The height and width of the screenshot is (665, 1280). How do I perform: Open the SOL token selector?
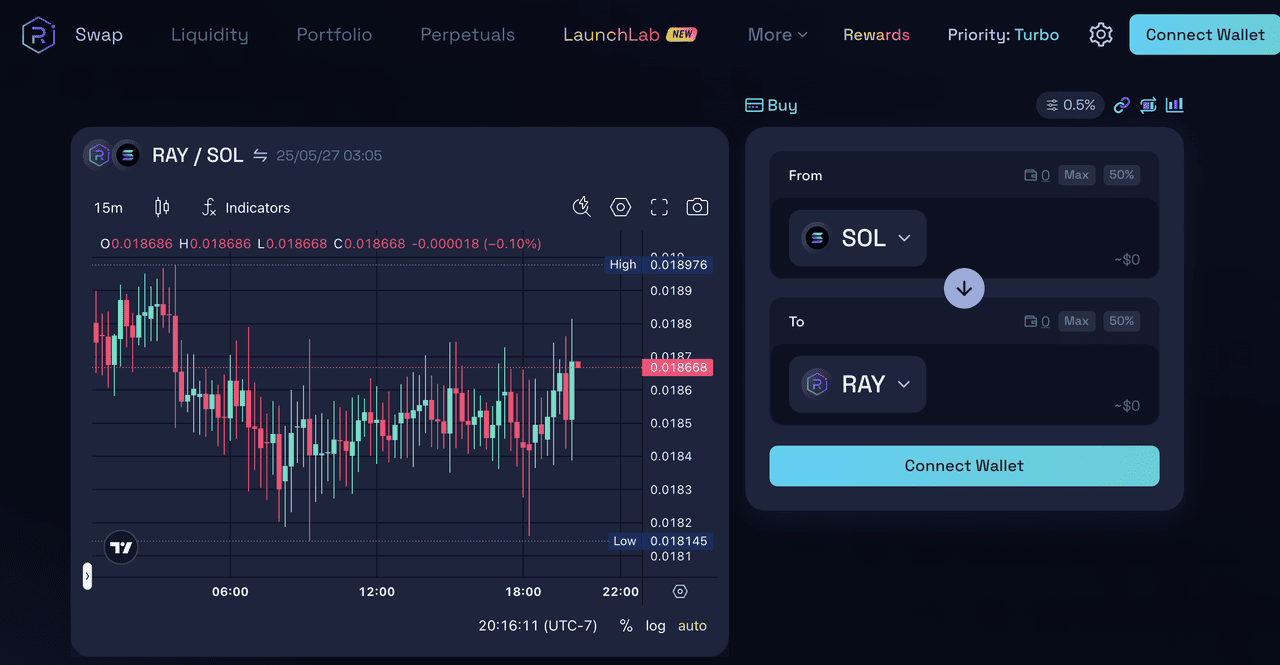coord(858,238)
